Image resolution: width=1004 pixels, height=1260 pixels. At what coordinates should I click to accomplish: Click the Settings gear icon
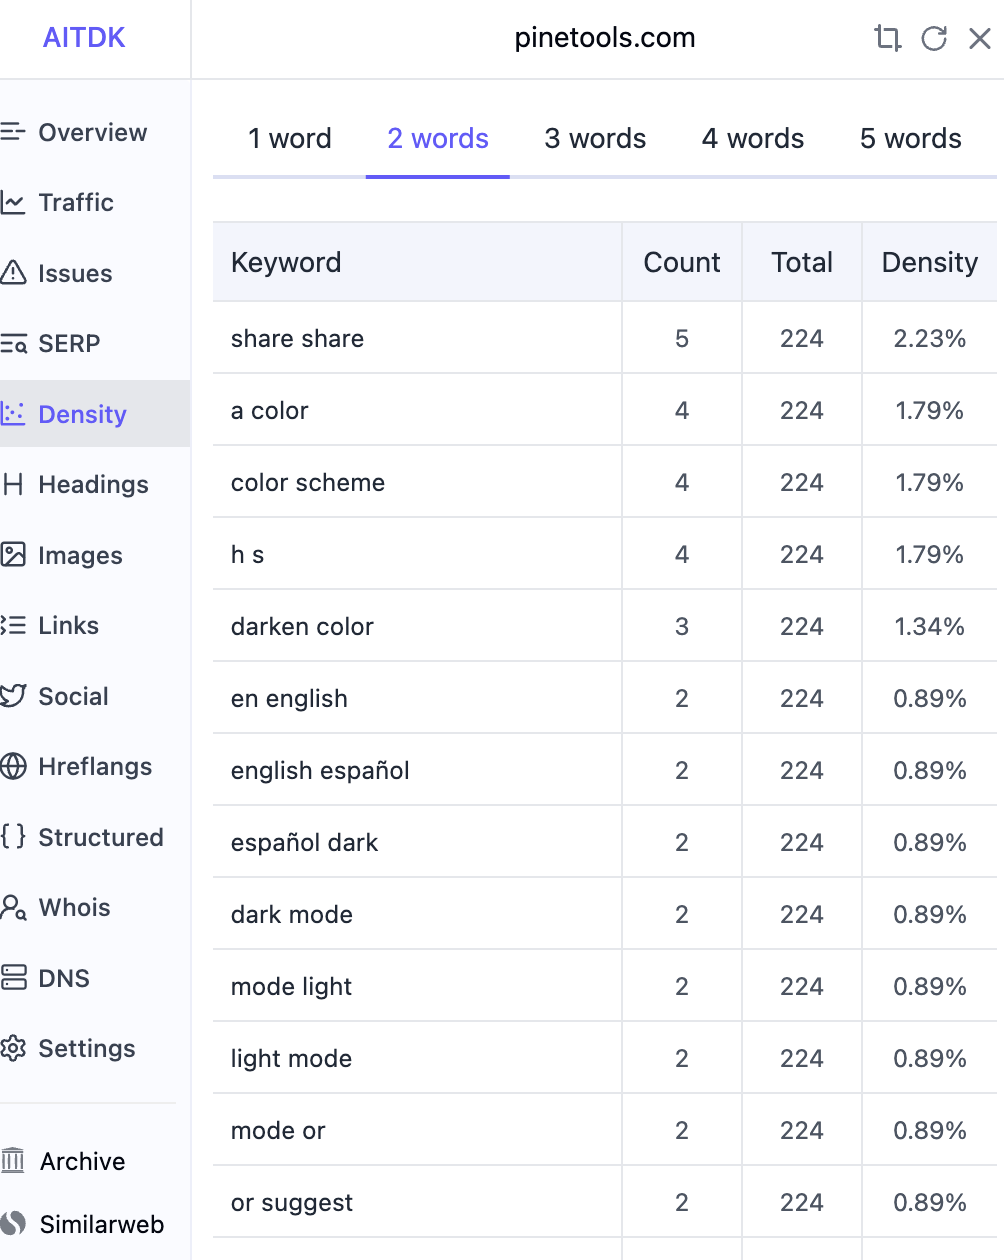(x=13, y=1049)
